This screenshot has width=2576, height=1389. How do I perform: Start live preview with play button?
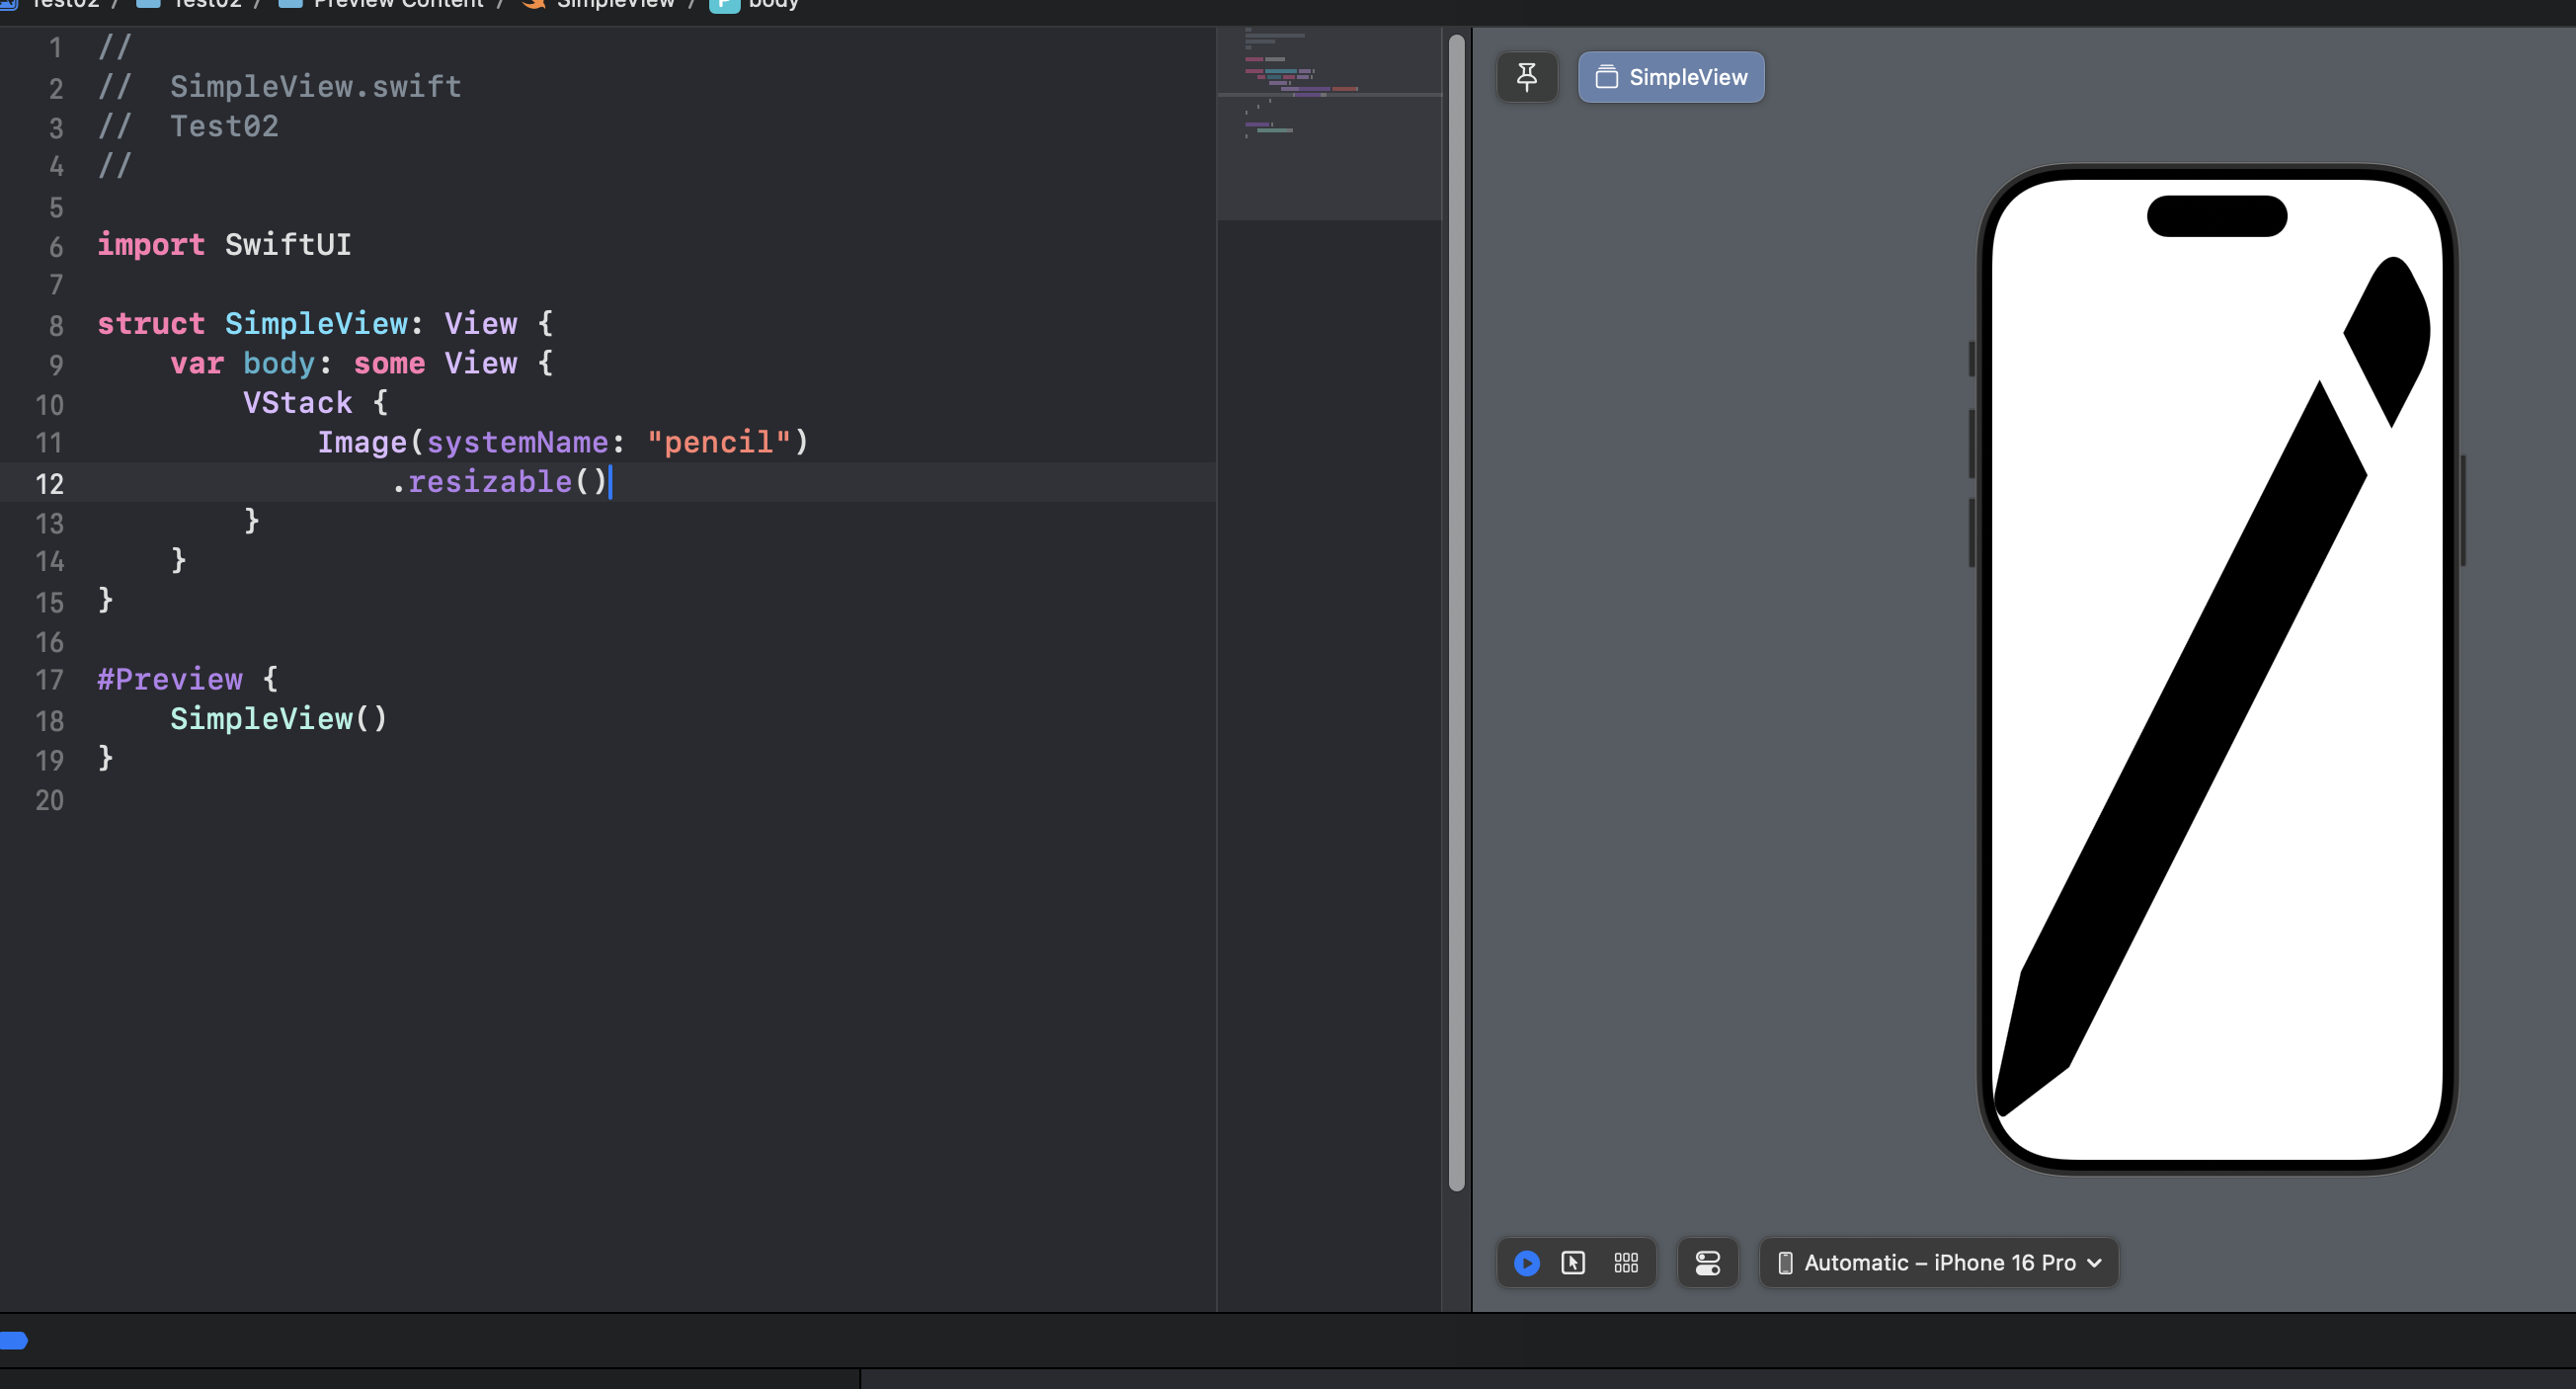click(1526, 1263)
